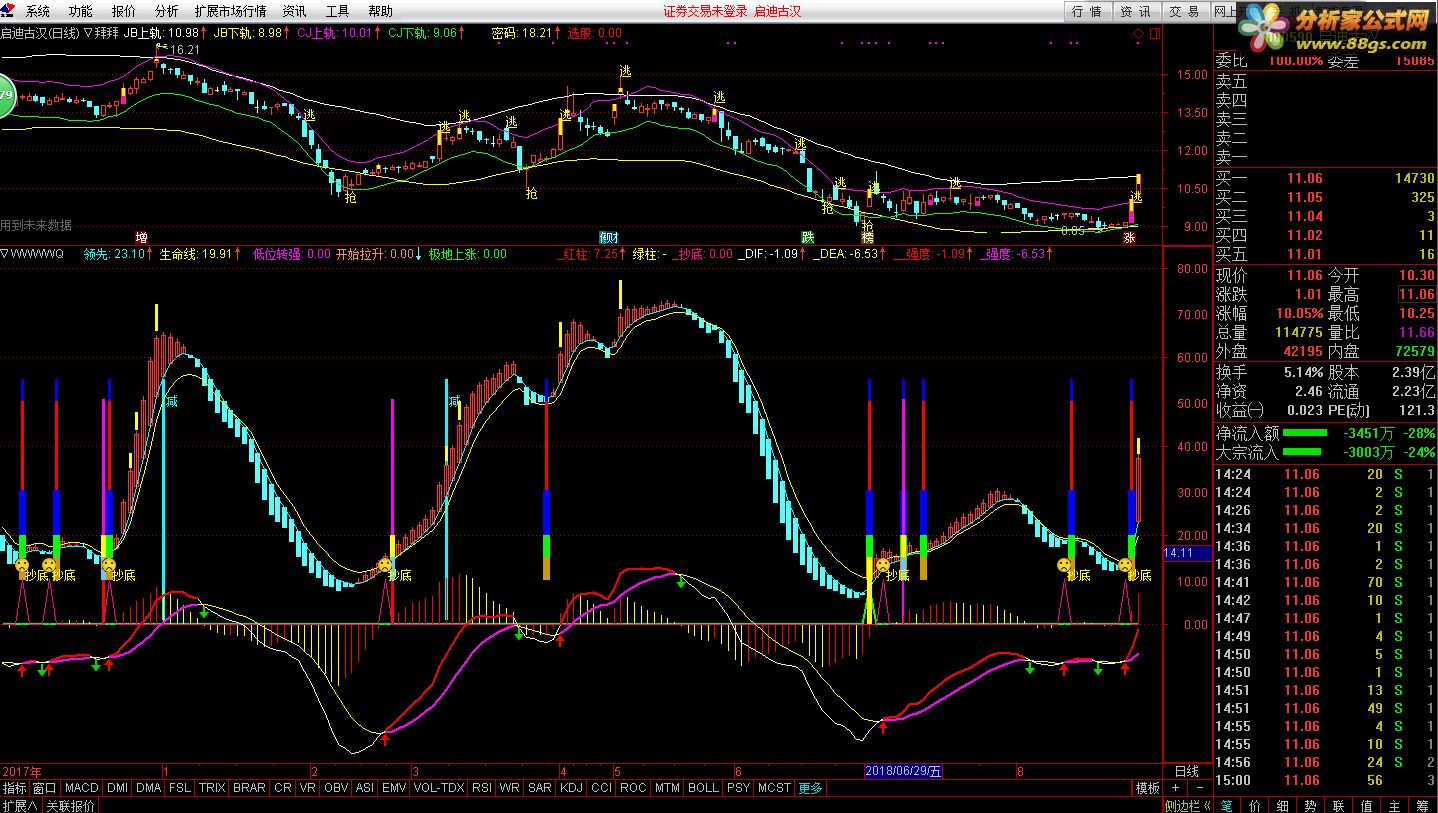
Task: Switch sub-chart to the KDJ indicator
Action: pyautogui.click(x=571, y=788)
